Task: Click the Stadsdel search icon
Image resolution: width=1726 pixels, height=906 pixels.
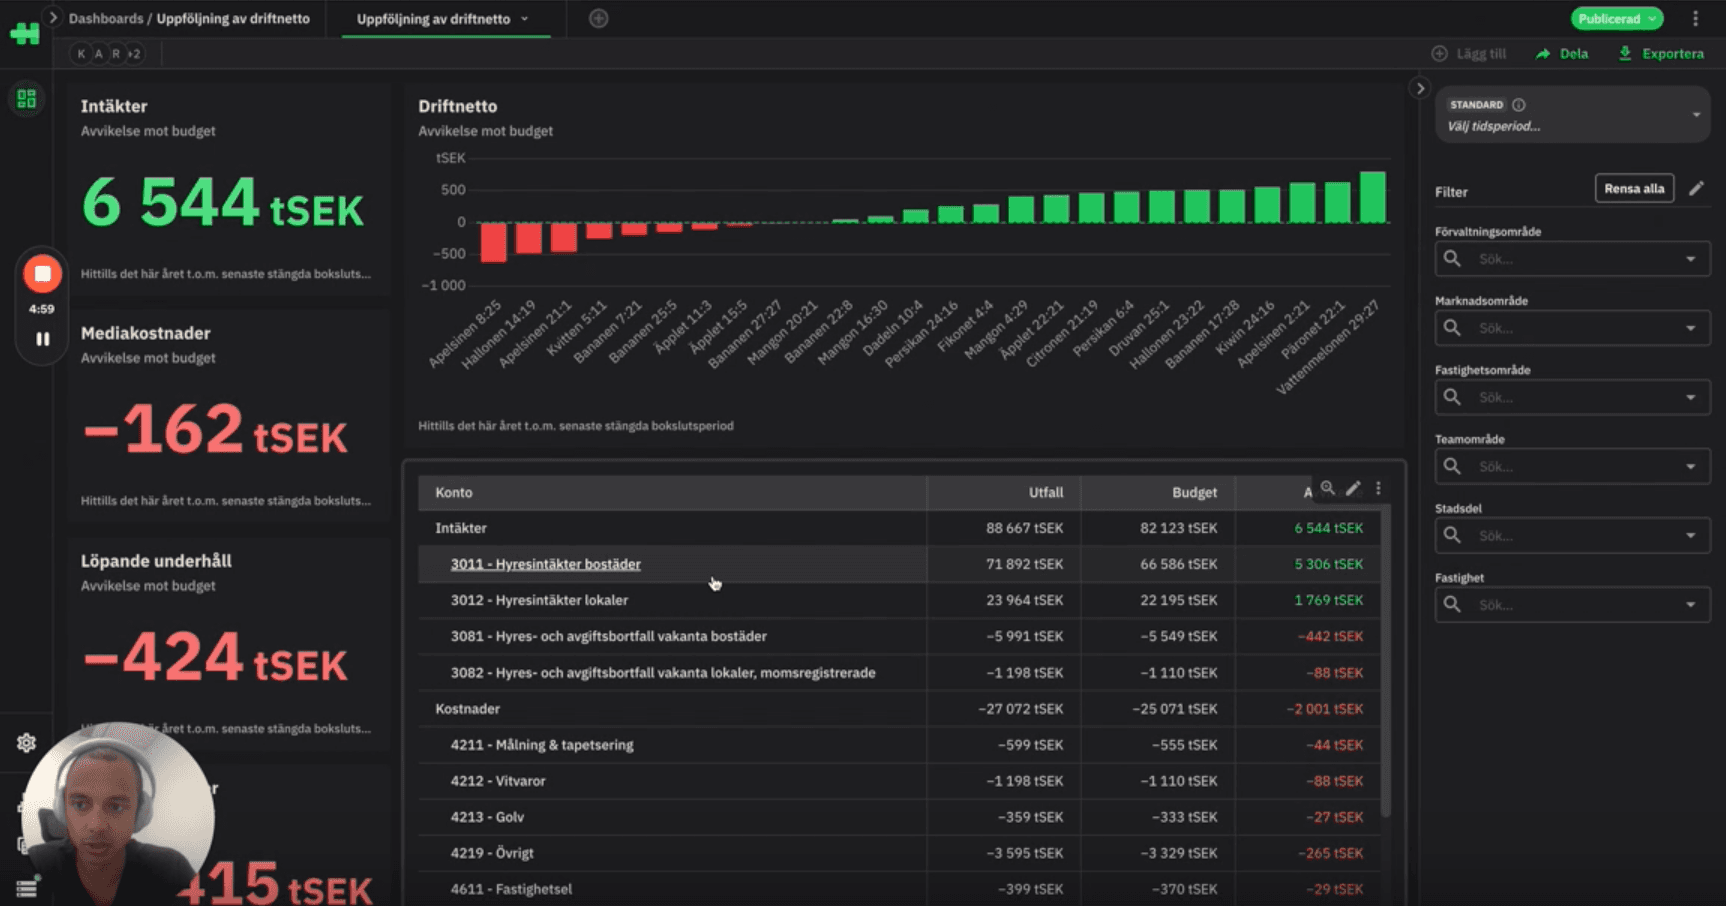Action: (1452, 536)
